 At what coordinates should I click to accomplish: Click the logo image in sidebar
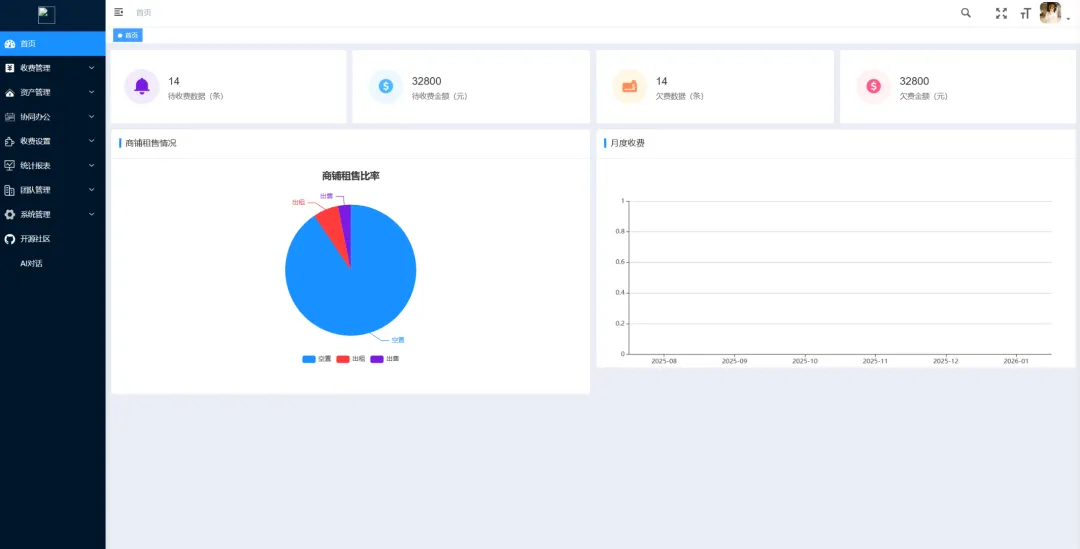pyautogui.click(x=46, y=14)
